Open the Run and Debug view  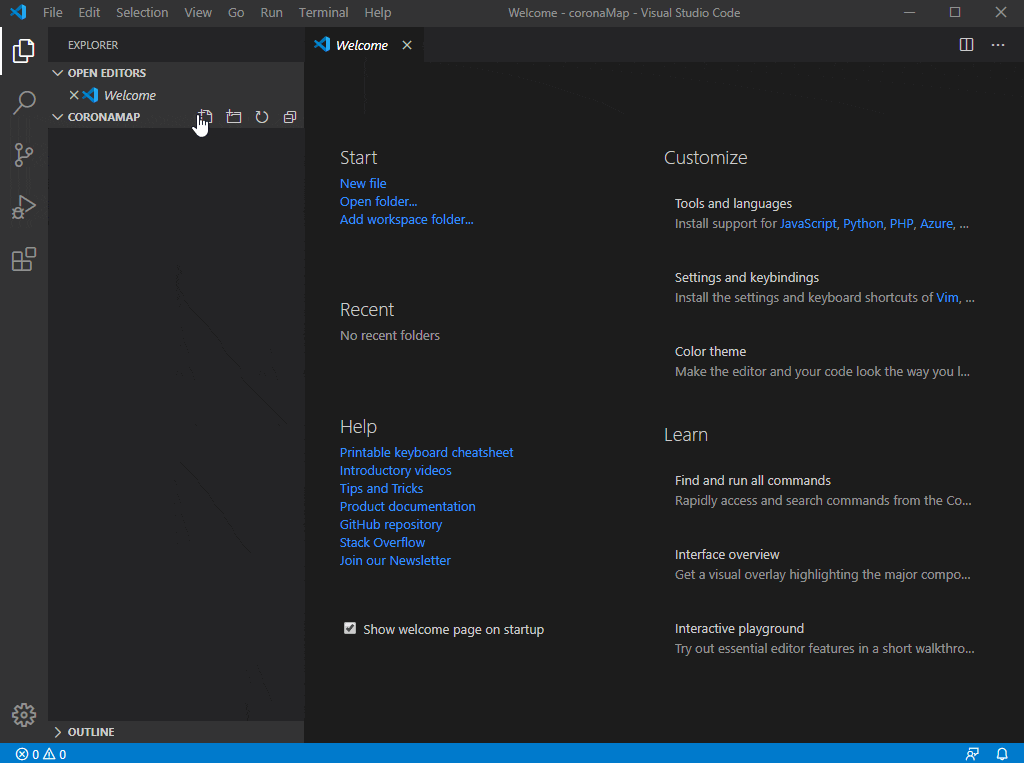pyautogui.click(x=24, y=207)
